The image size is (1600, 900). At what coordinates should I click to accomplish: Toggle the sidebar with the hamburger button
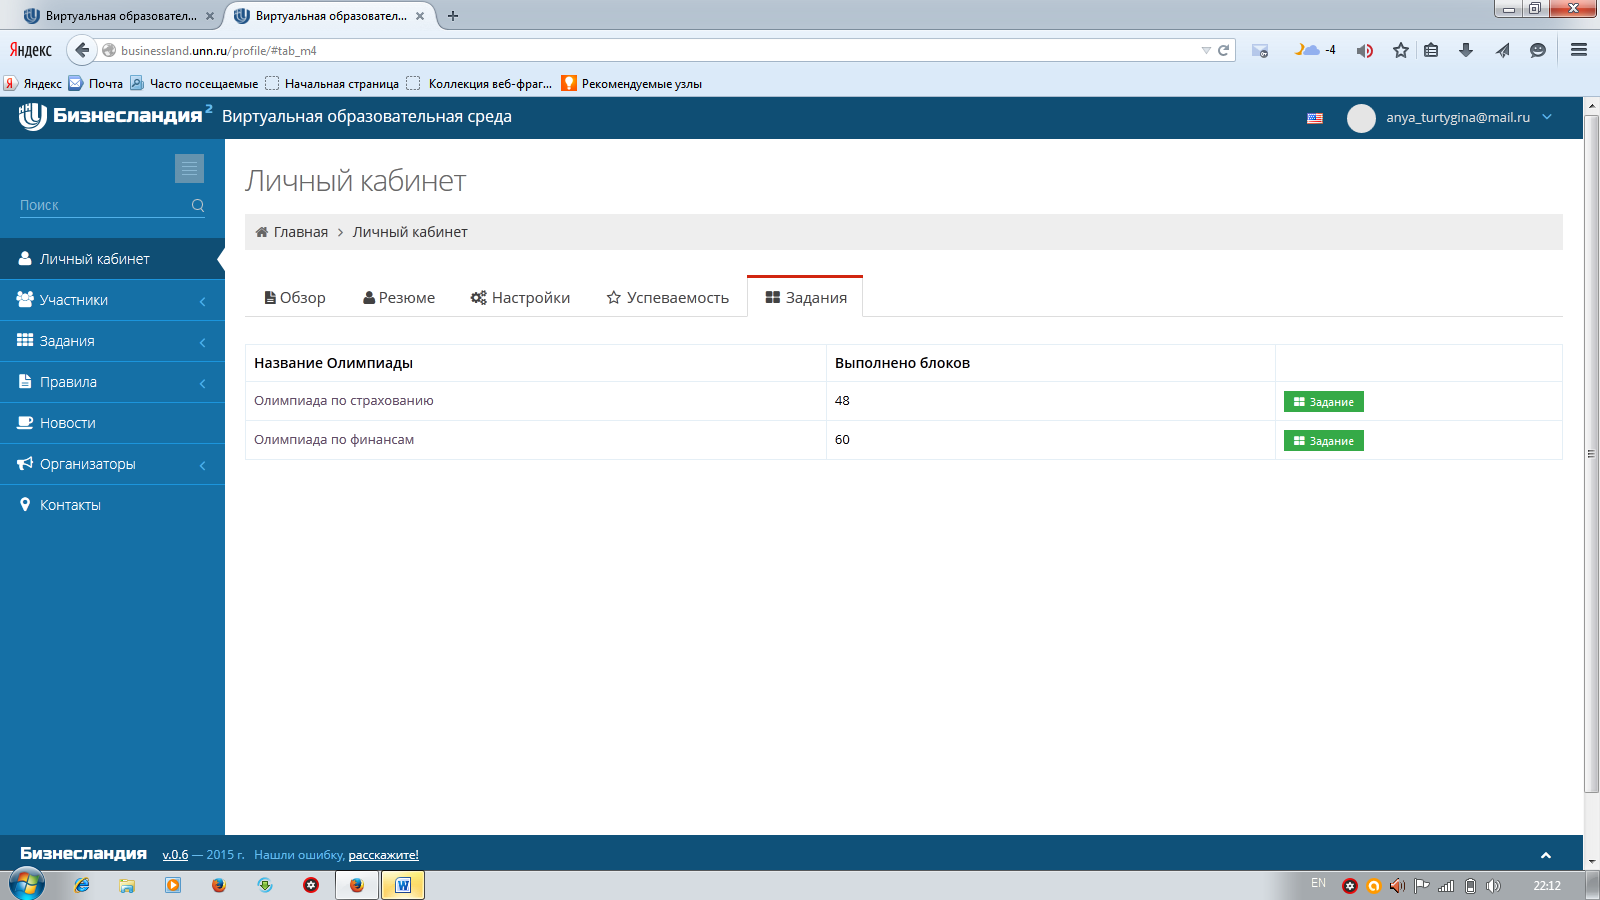pos(189,168)
